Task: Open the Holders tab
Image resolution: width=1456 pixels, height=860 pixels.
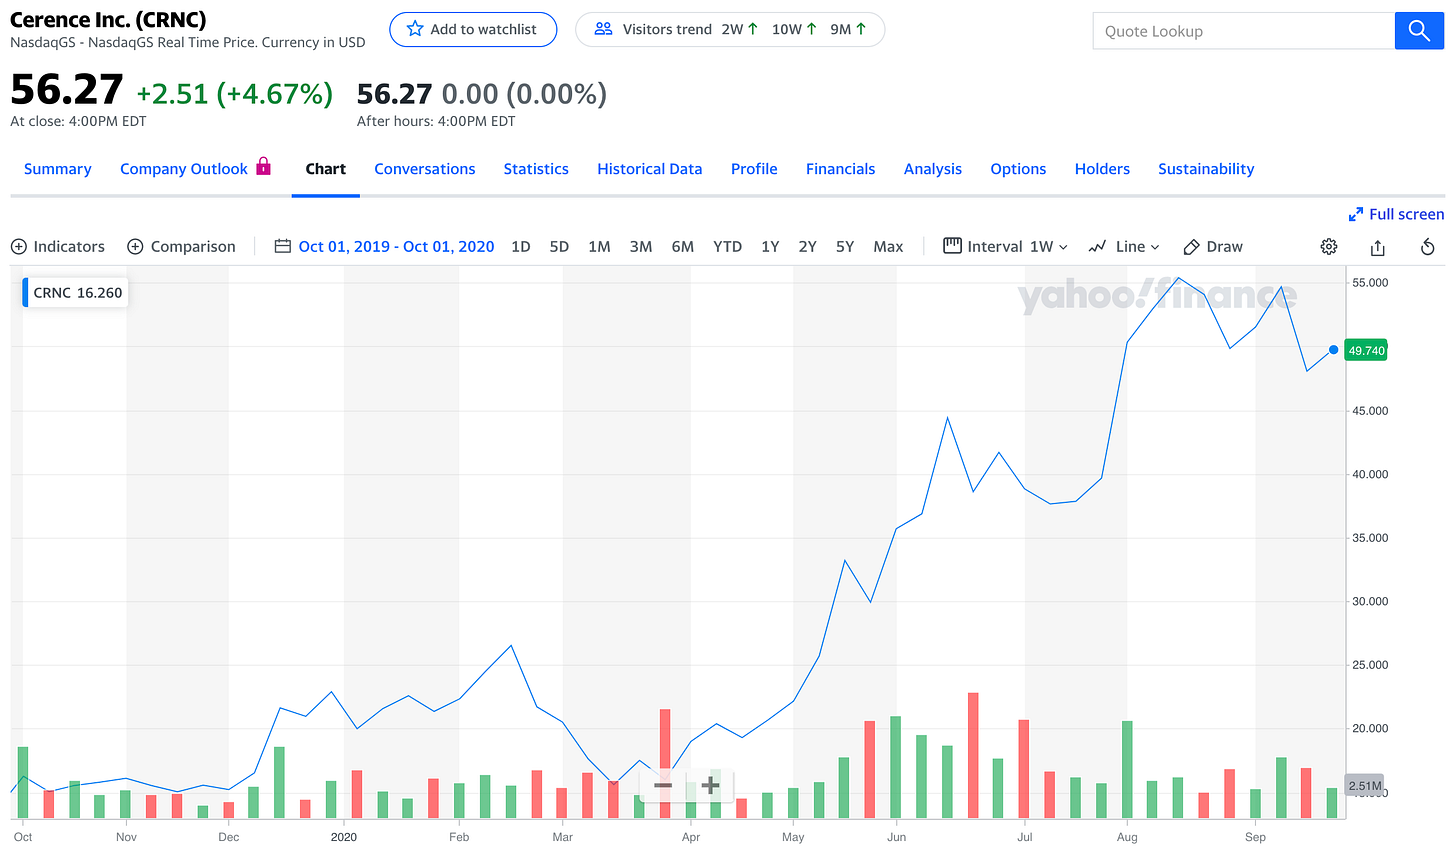Action: tap(1102, 169)
